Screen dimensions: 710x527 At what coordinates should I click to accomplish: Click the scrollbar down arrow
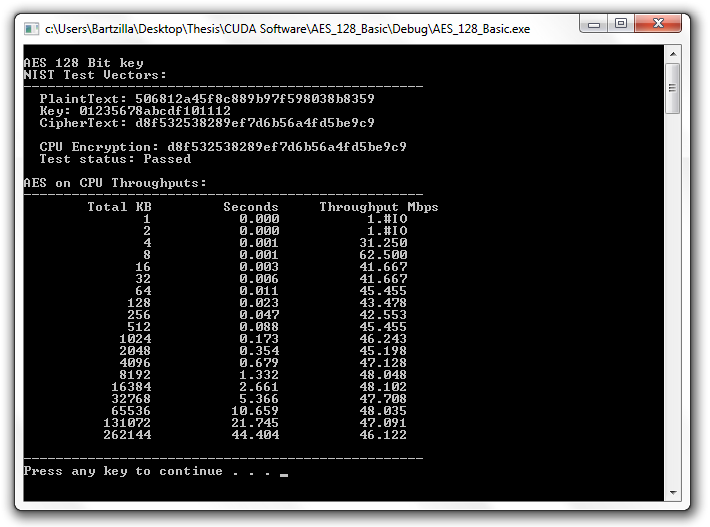673,493
